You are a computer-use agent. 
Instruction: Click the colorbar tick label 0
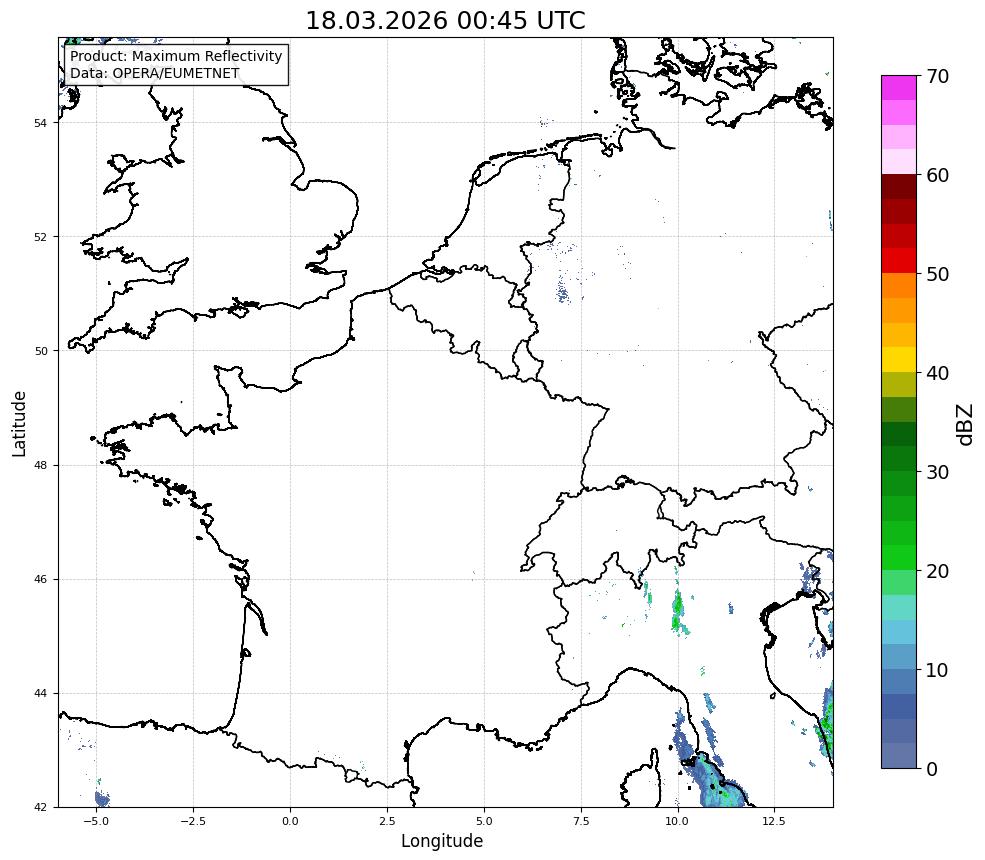(x=932, y=769)
